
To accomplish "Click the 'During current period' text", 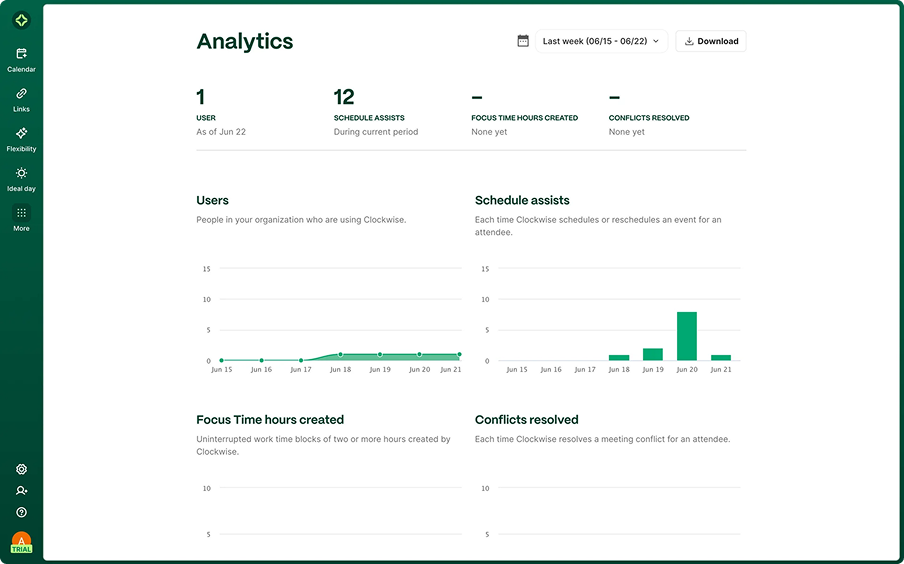I will click(x=376, y=131).
